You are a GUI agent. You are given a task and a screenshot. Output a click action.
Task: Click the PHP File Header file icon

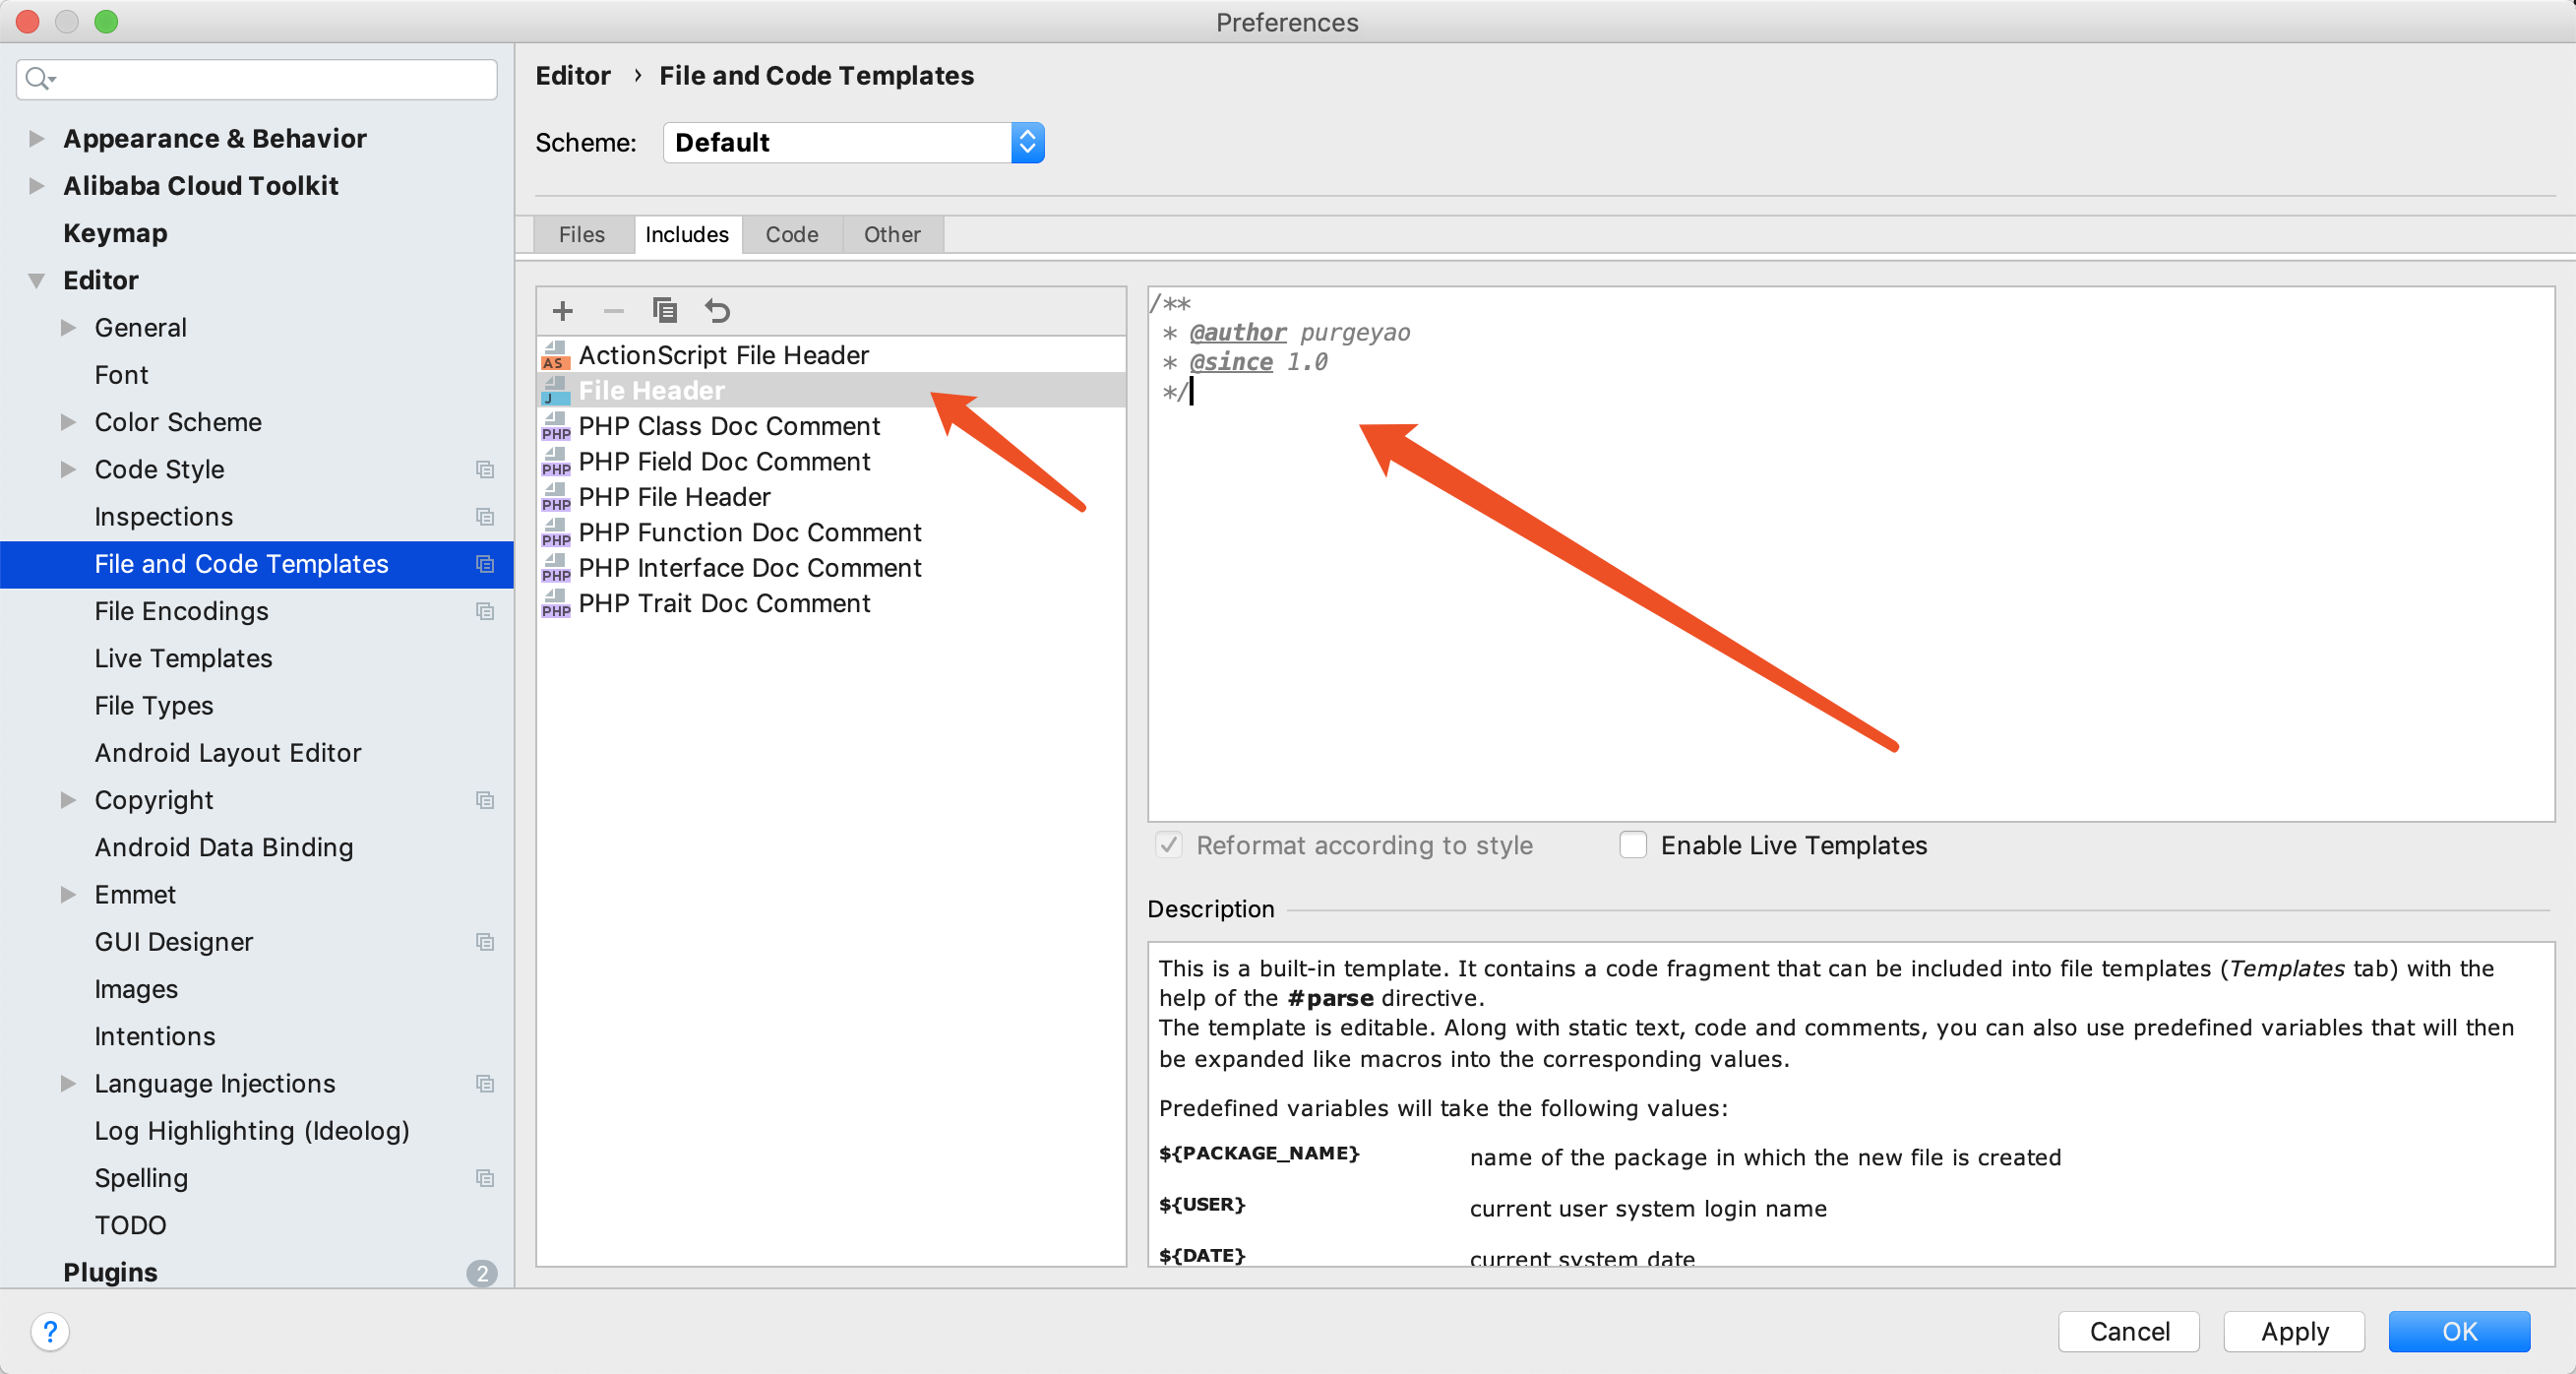[555, 497]
